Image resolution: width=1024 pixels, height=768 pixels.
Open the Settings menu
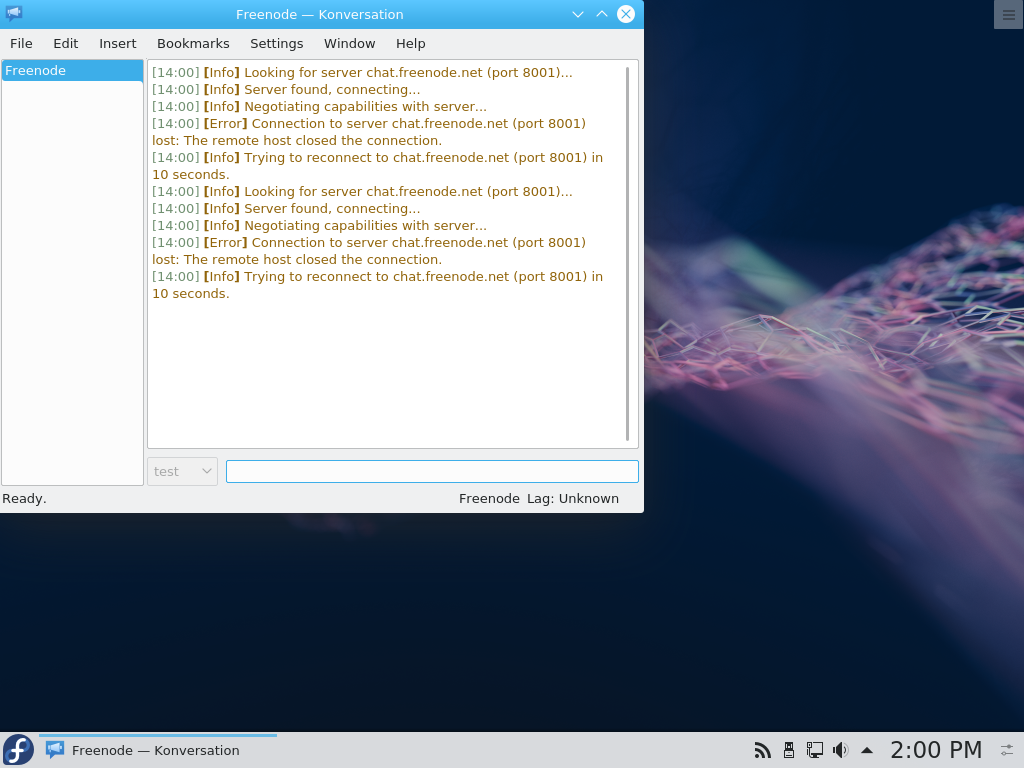click(x=277, y=43)
